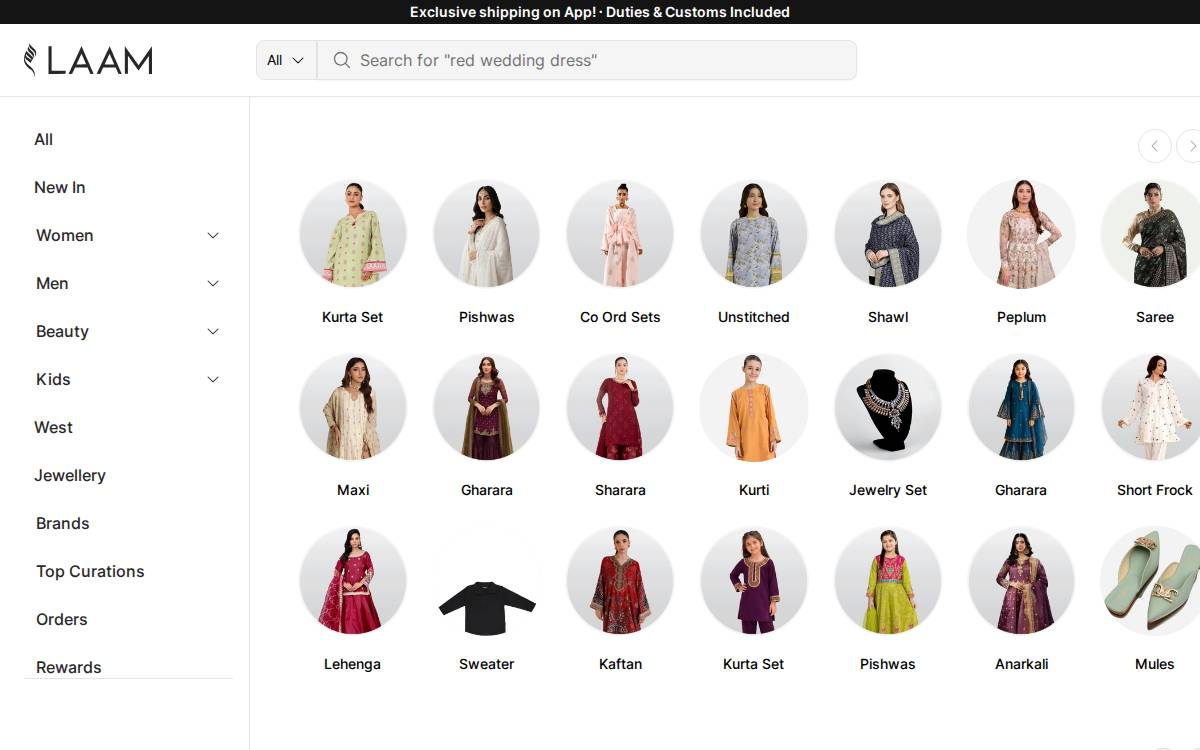Open Brands in the sidebar
Screen dimensions: 1200x750
click(62, 523)
